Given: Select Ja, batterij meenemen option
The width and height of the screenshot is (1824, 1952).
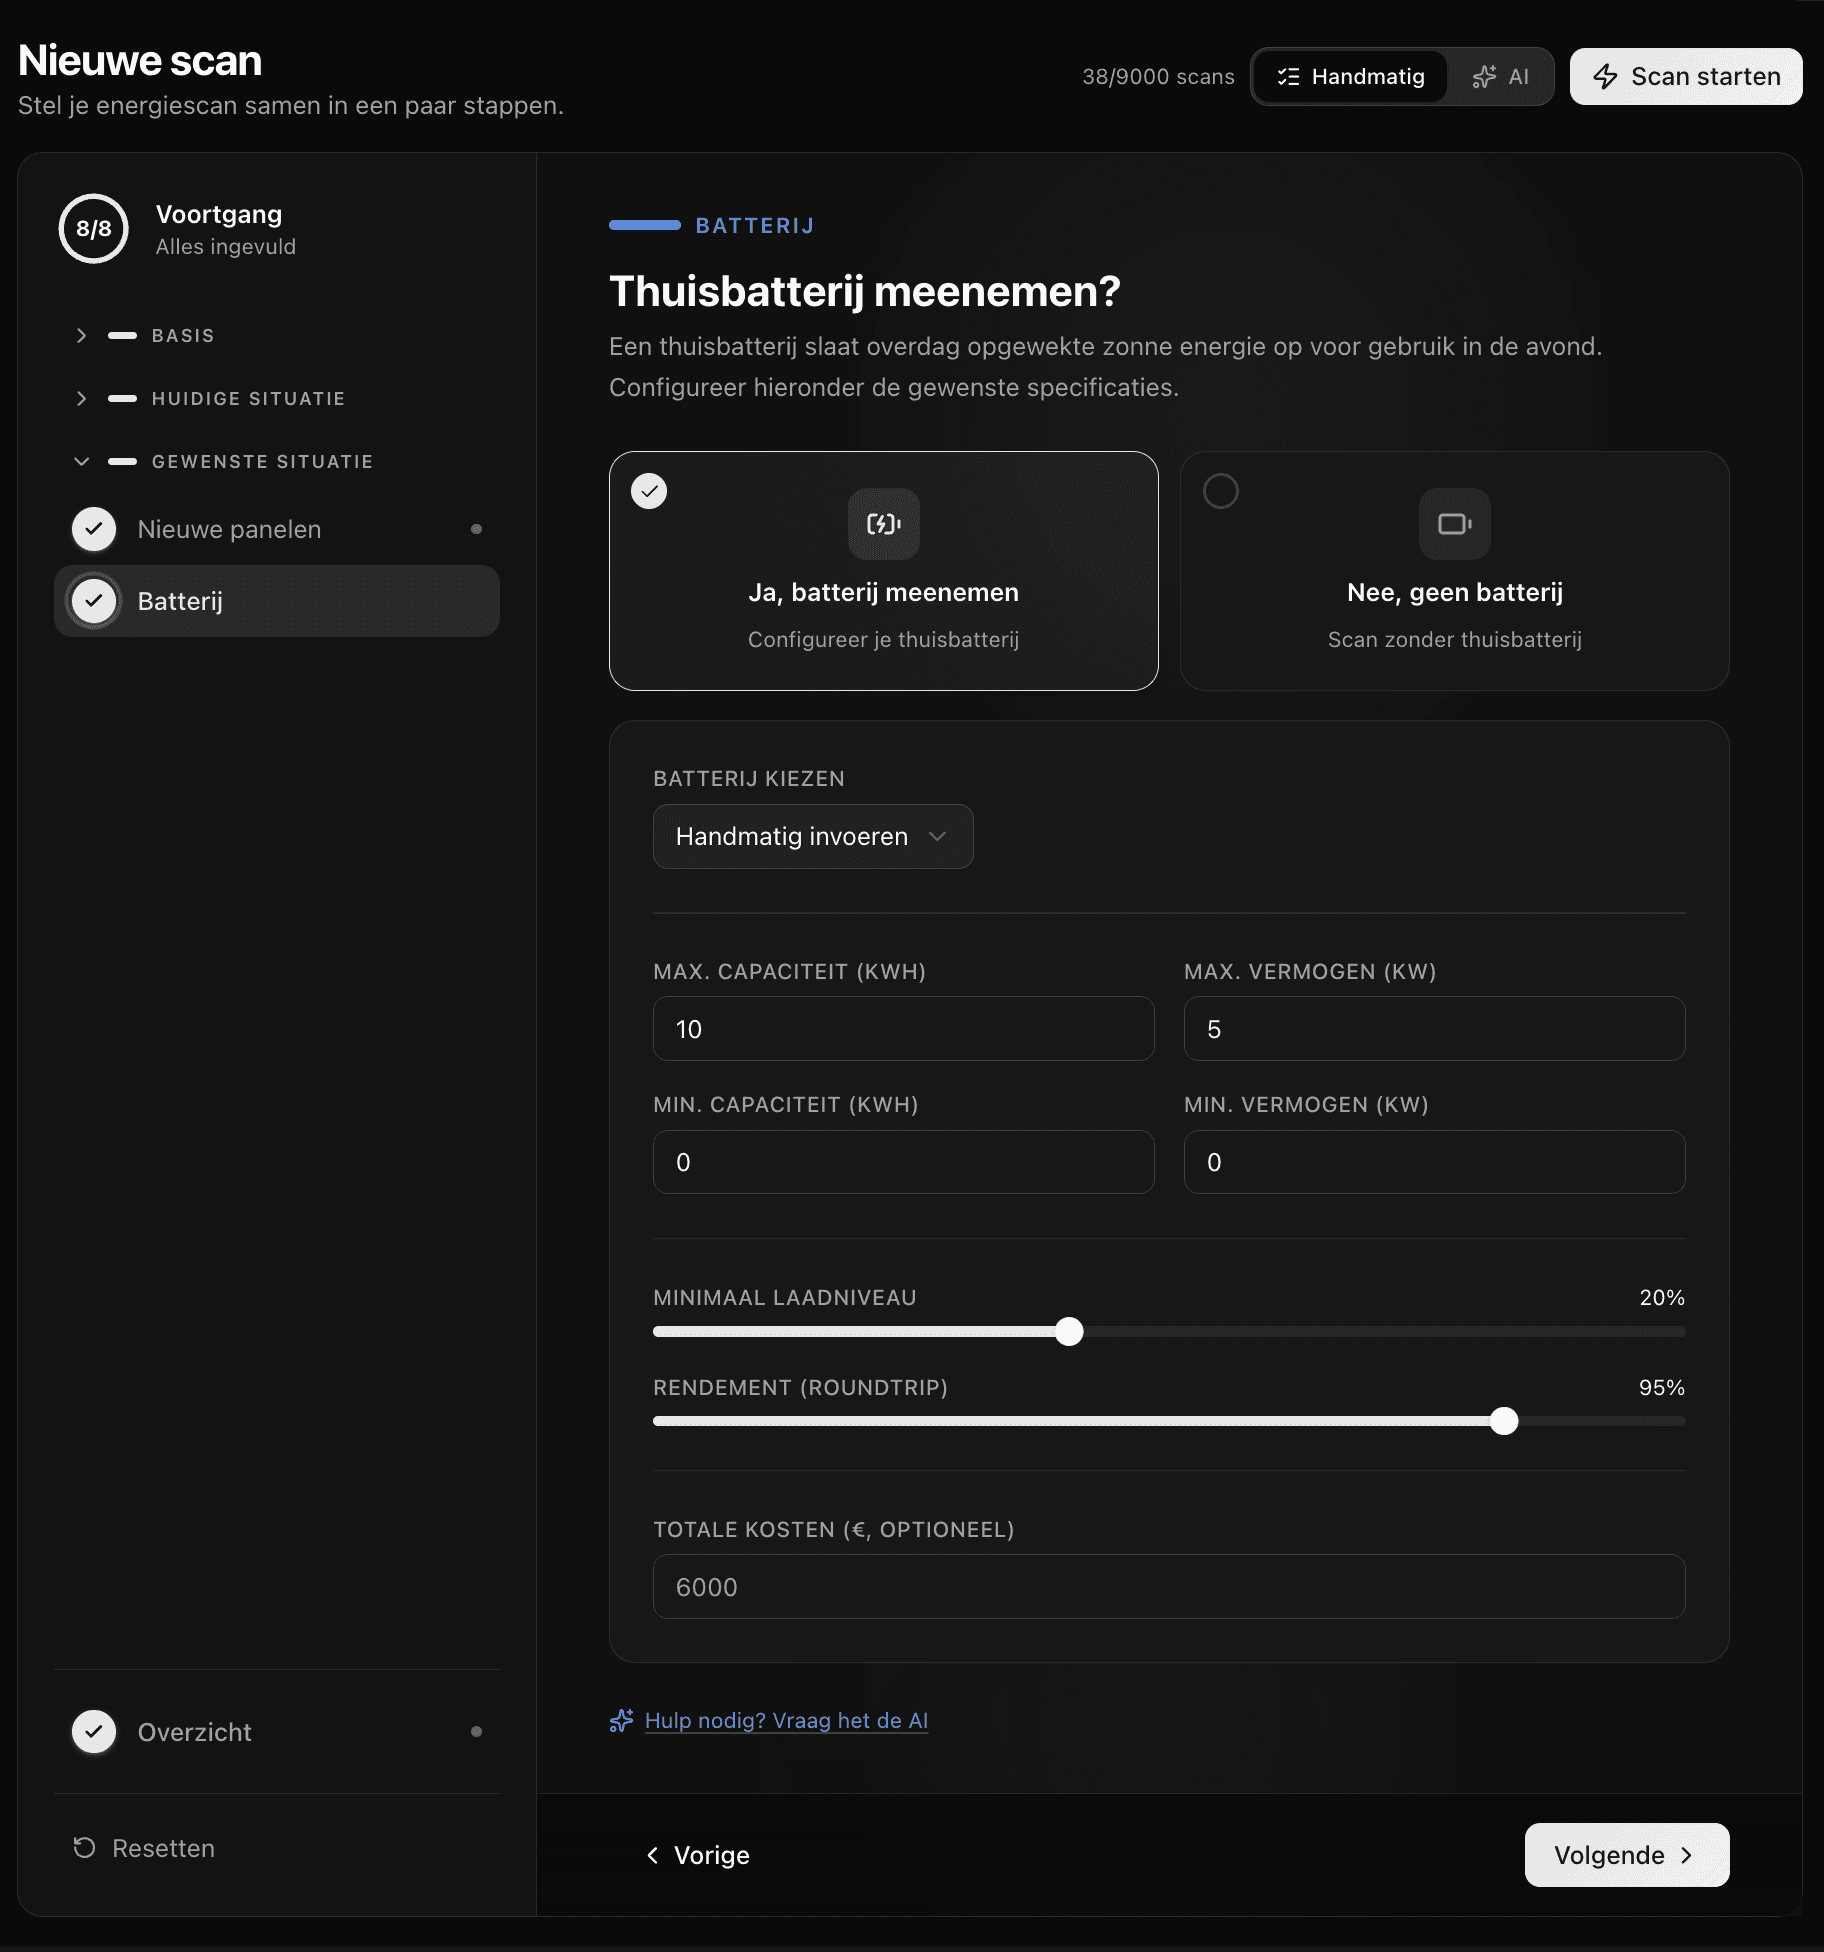Looking at the screenshot, I should pyautogui.click(x=883, y=571).
